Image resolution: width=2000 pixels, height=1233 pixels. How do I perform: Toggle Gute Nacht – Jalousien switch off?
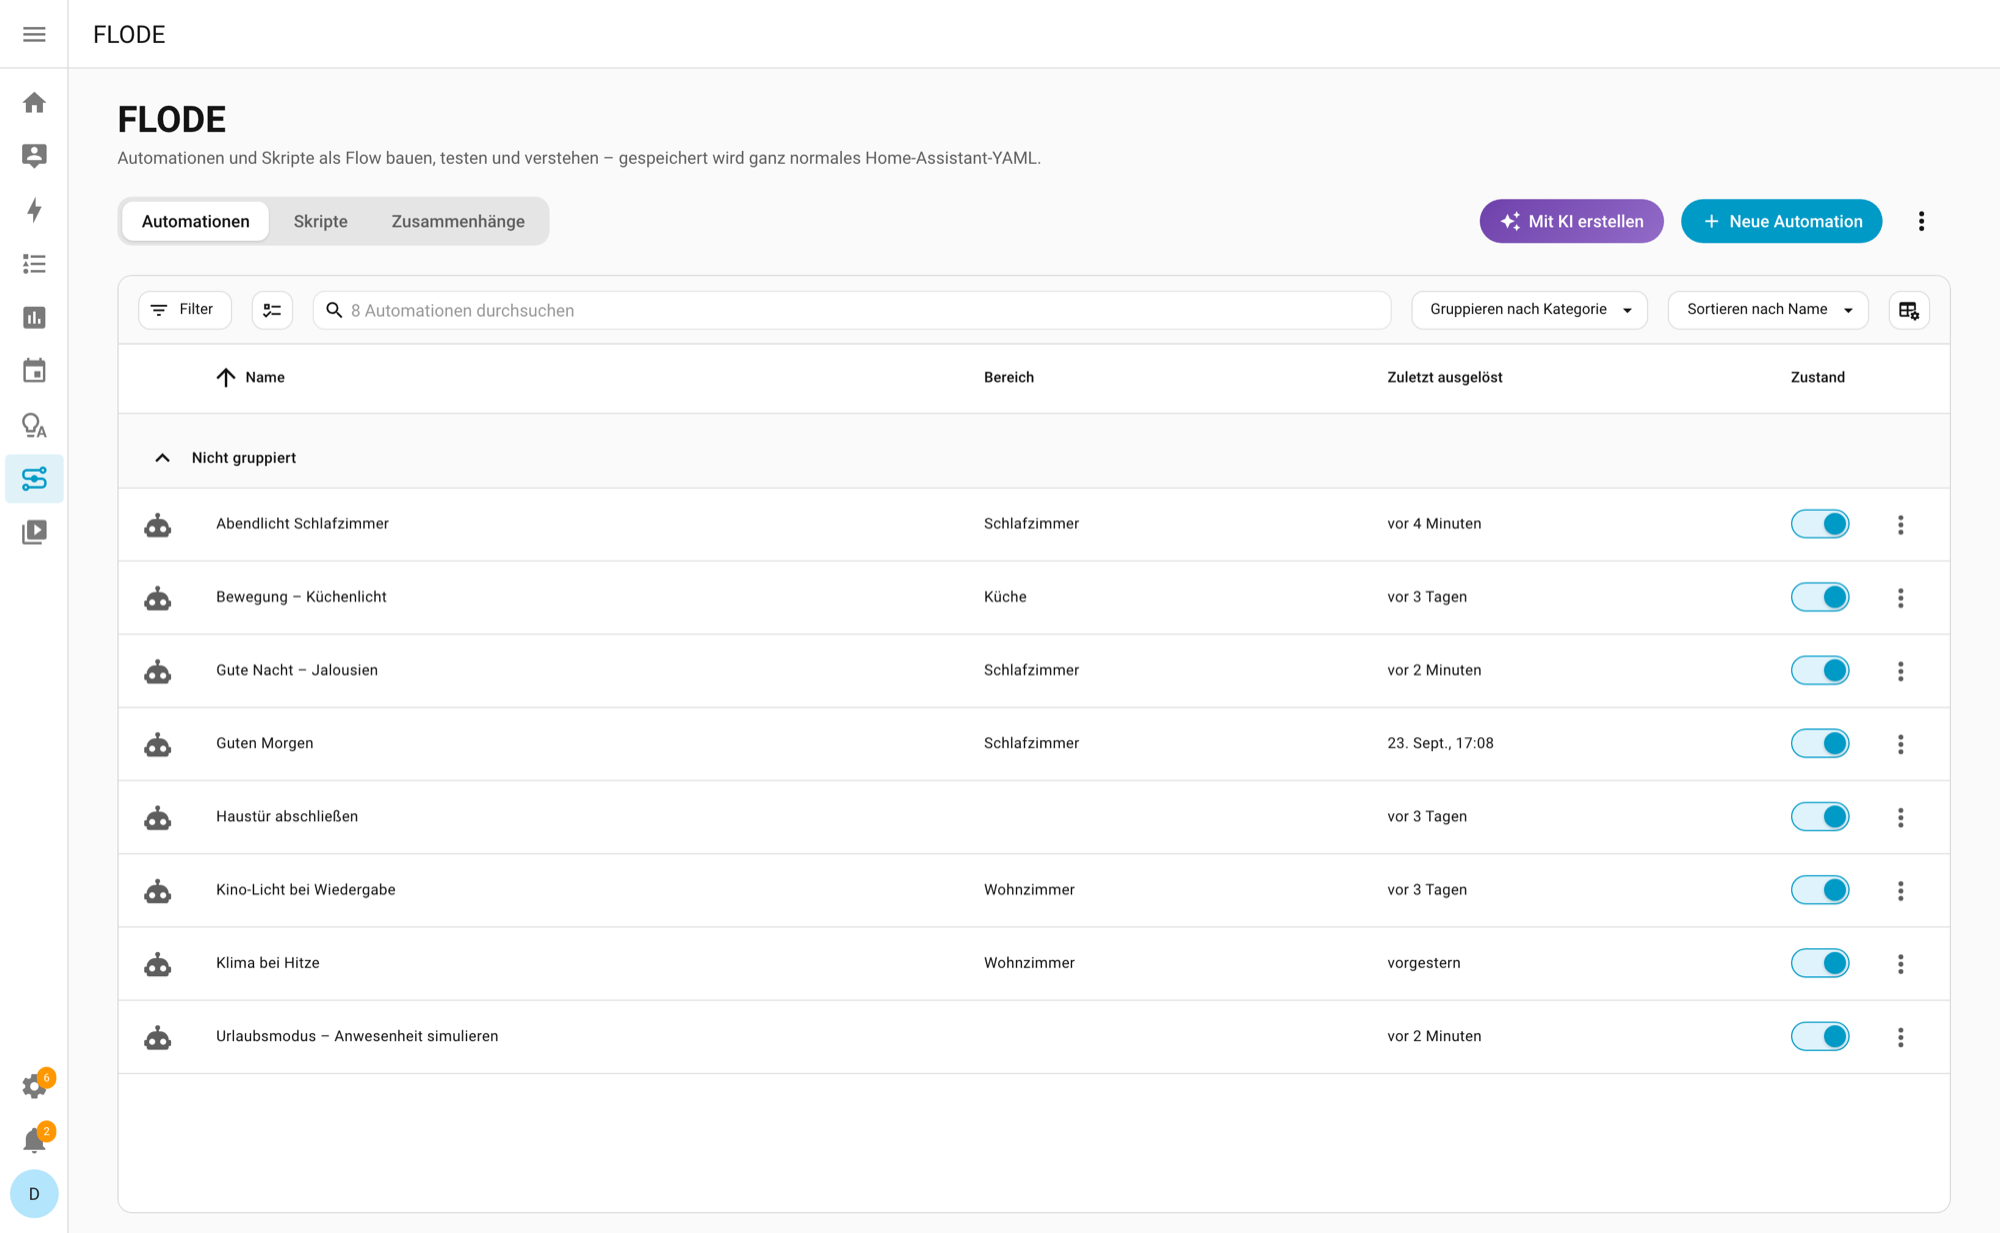1820,670
